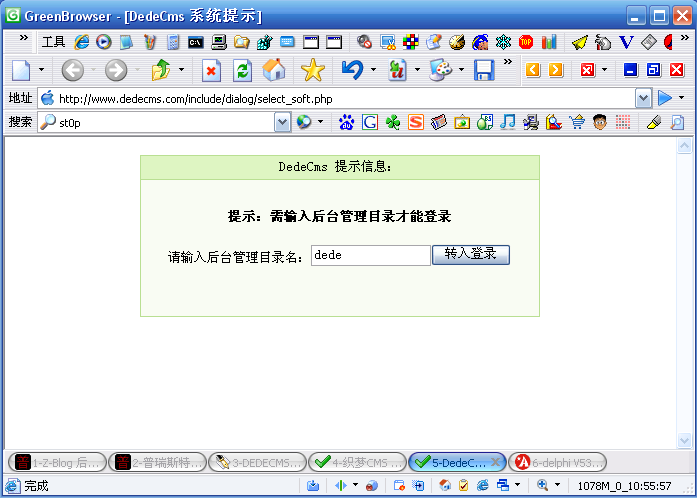Click the paint palette skin icon
Screen dimensions: 697x498
click(441, 70)
